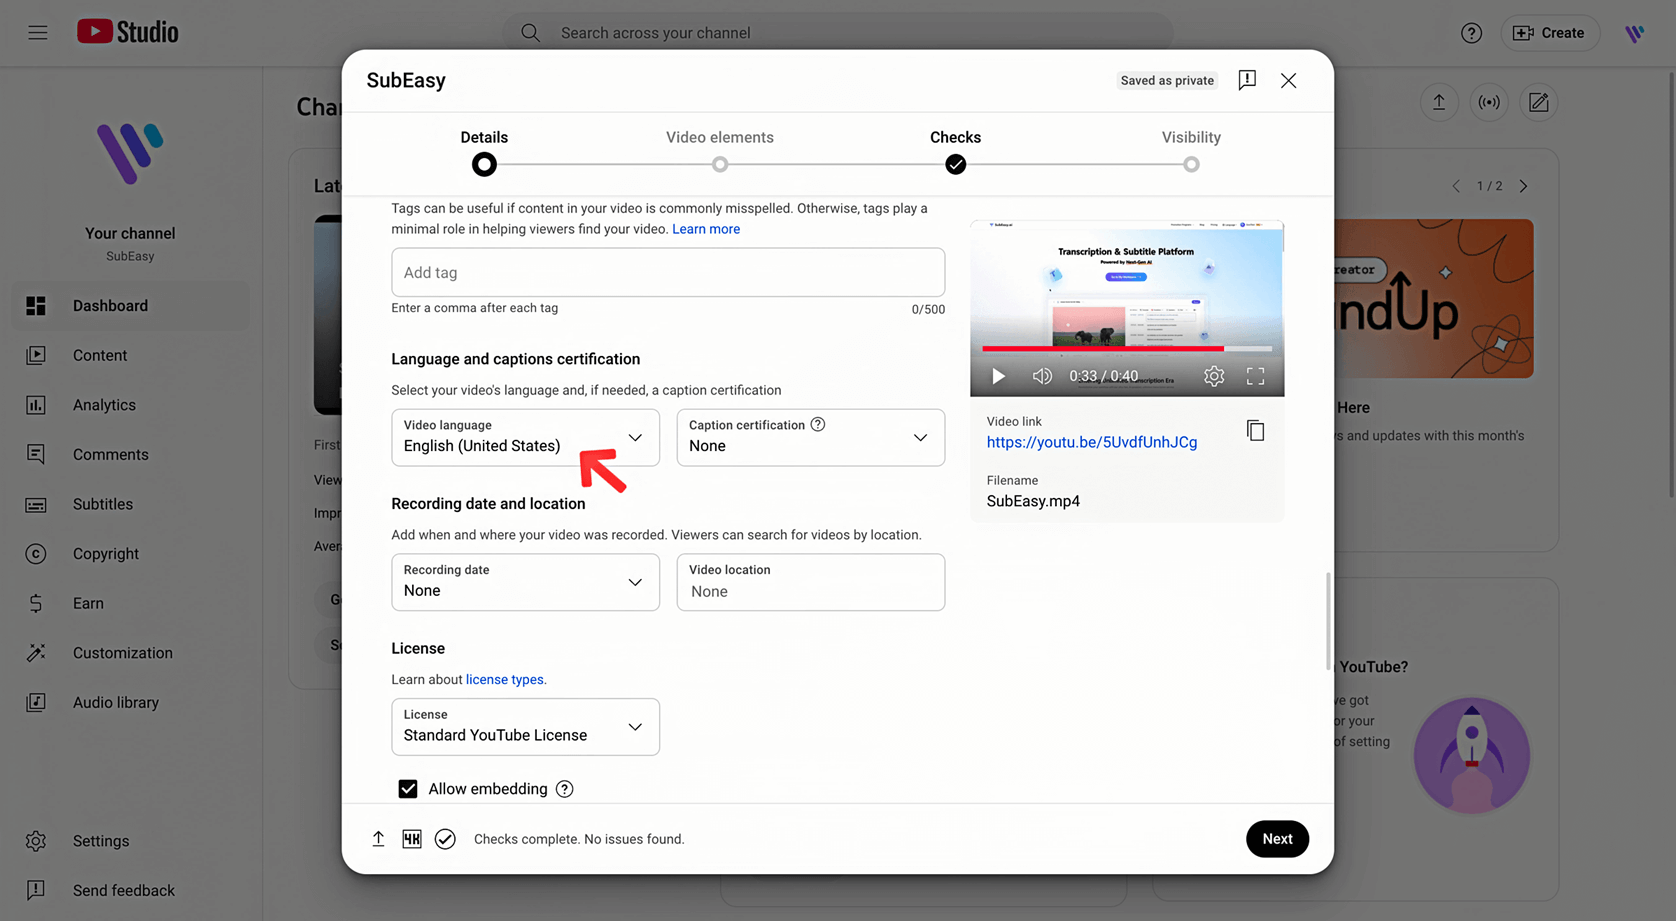Open the youtu.be video link

coord(1092,442)
